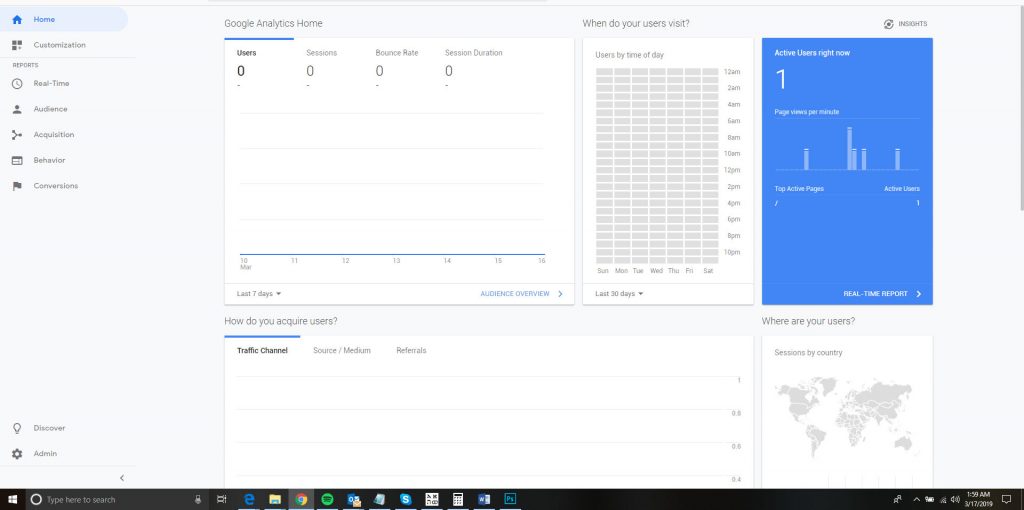Open Outlook from the taskbar

click(353, 500)
